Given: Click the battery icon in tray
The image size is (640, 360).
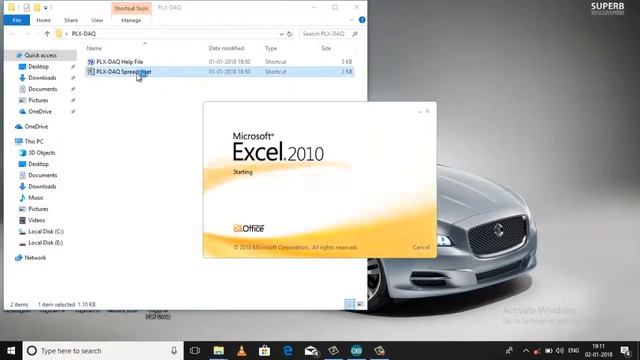Looking at the screenshot, I should 549,351.
